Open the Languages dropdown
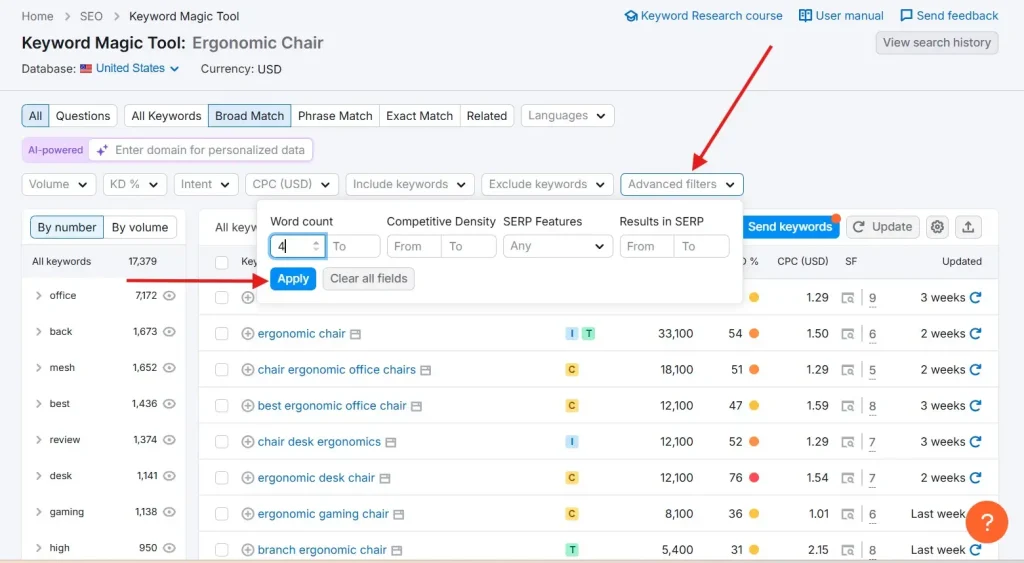The width and height of the screenshot is (1024, 563). tap(567, 116)
